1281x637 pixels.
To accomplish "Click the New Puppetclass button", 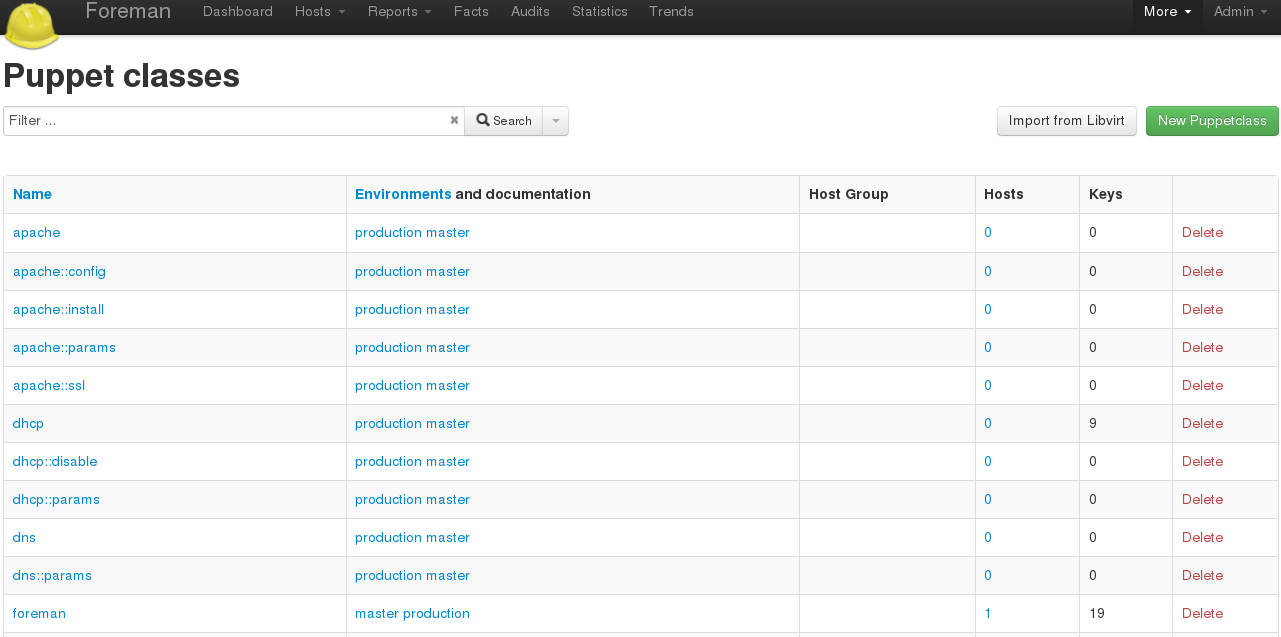I will point(1212,121).
